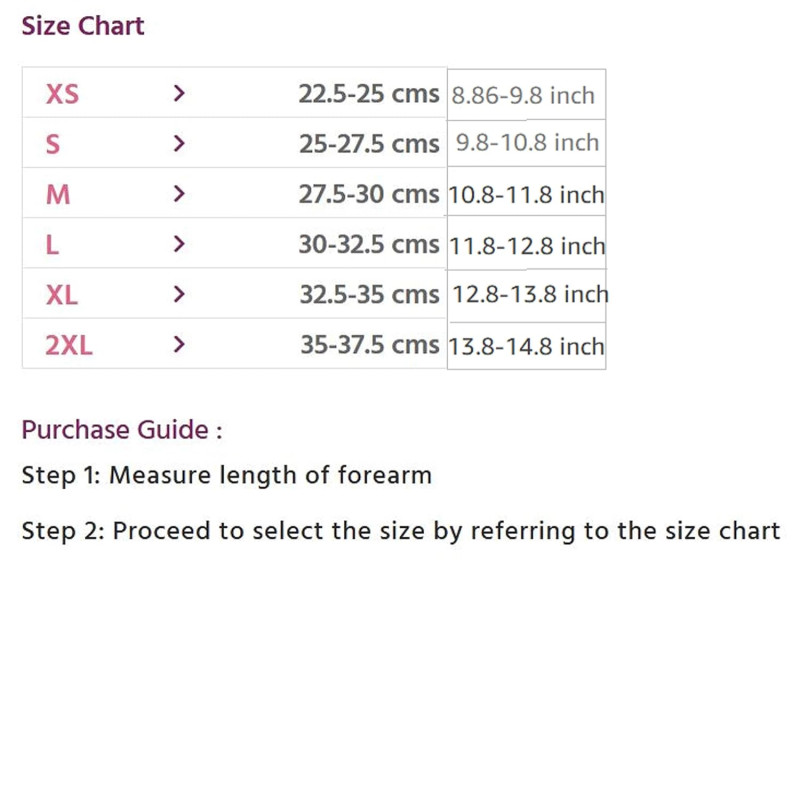Select the L size label

(x=52, y=245)
